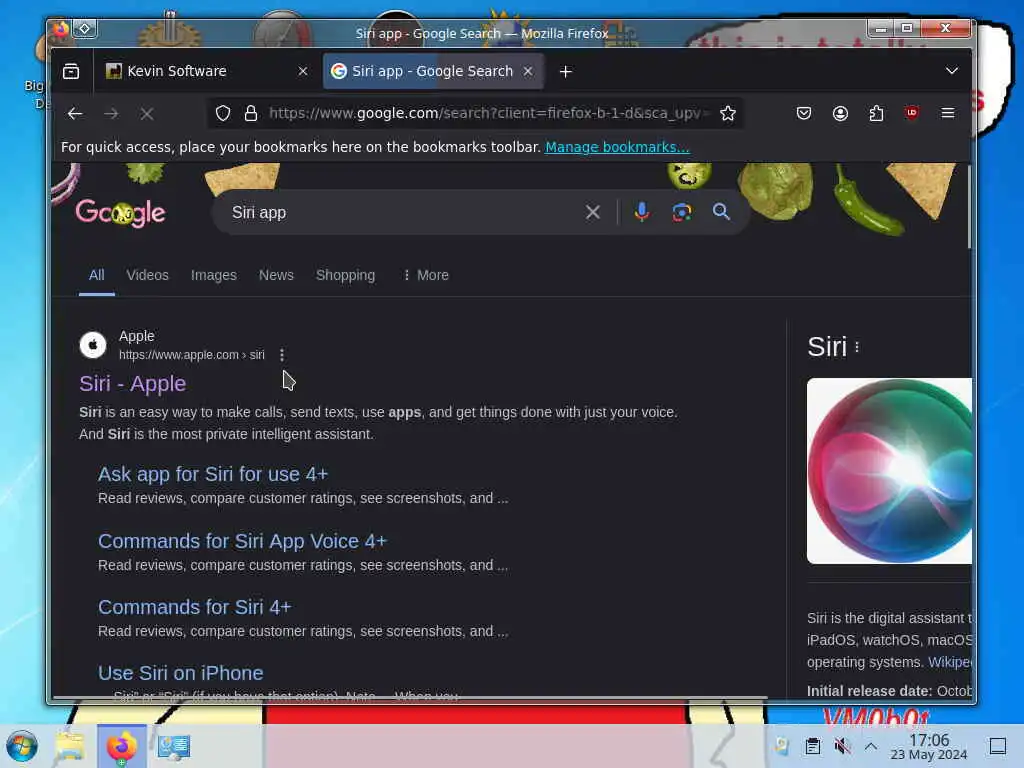
Task: Open the Siri - Apple result link
Action: [x=133, y=383]
